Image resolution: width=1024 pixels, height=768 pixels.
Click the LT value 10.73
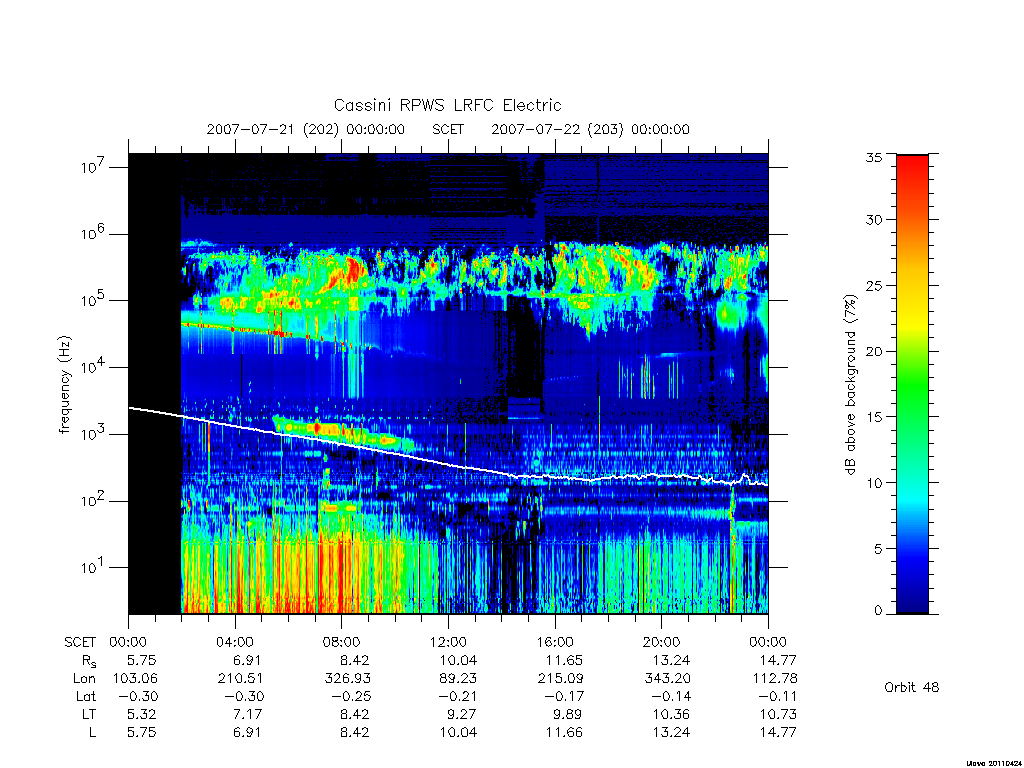tap(778, 714)
